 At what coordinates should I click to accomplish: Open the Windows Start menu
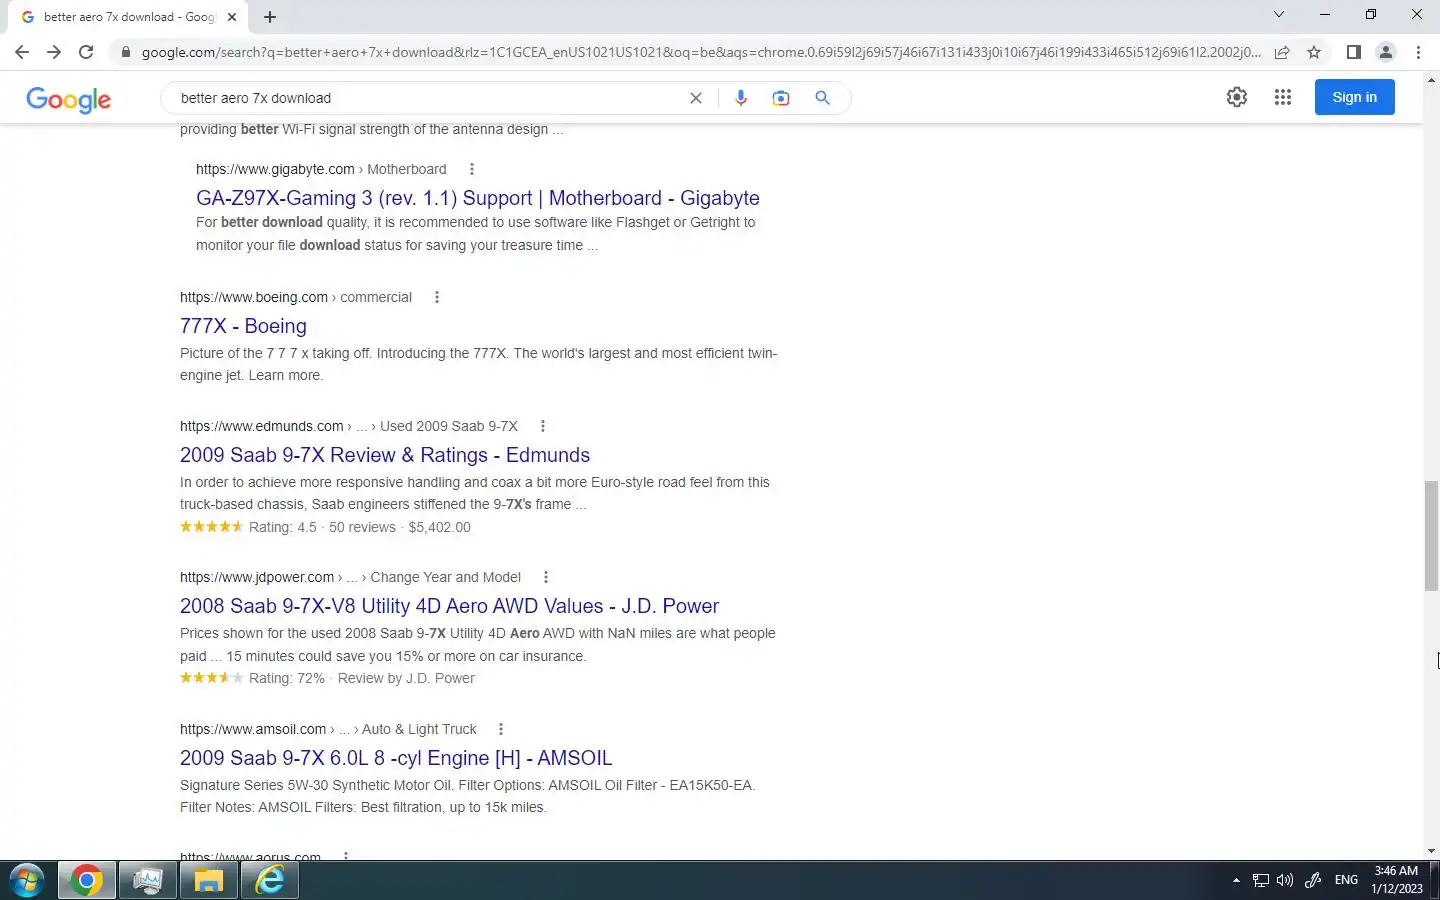pos(26,881)
